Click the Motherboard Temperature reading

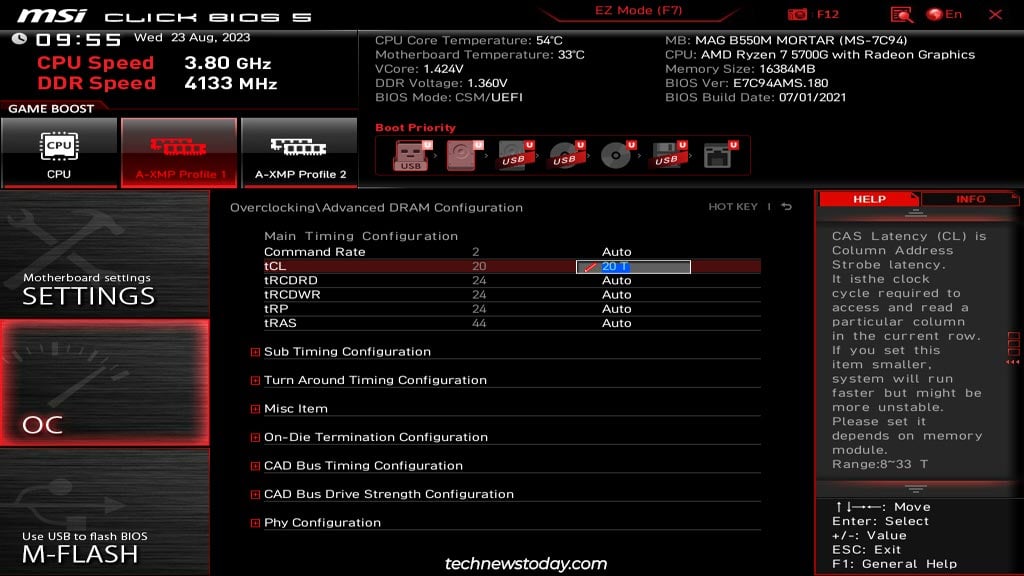pos(480,55)
